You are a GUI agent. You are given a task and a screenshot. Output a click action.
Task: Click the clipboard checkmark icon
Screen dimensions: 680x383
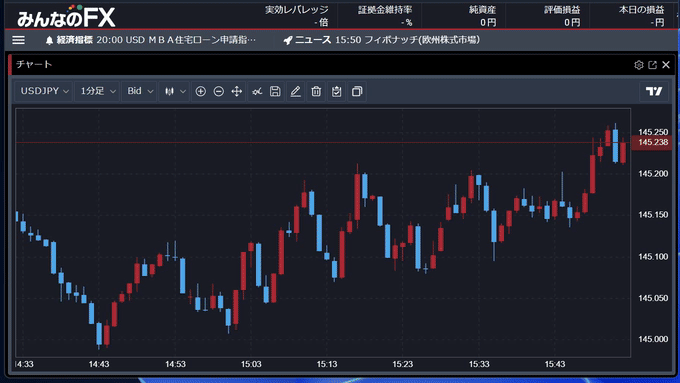click(337, 91)
